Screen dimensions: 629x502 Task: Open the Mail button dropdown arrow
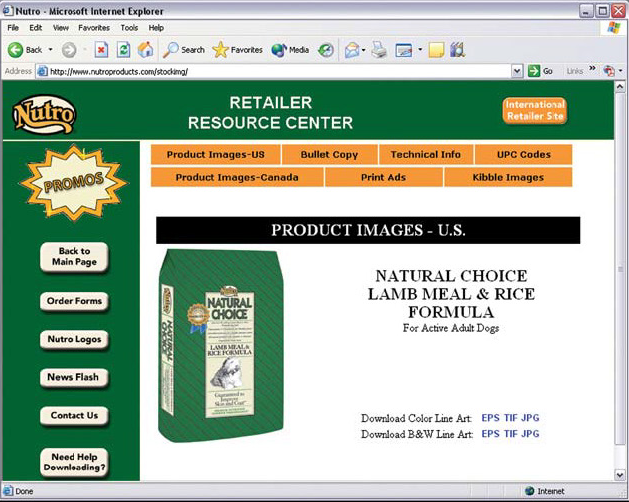pyautogui.click(x=363, y=50)
